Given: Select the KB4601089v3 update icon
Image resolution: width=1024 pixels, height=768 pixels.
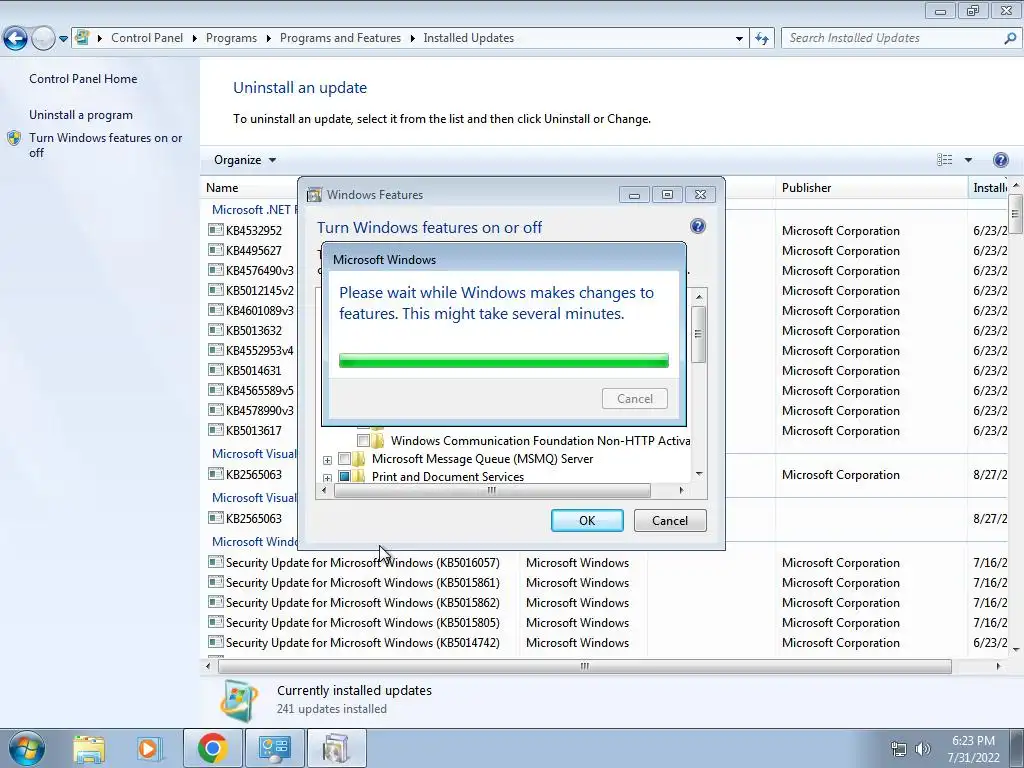Looking at the screenshot, I should (216, 310).
